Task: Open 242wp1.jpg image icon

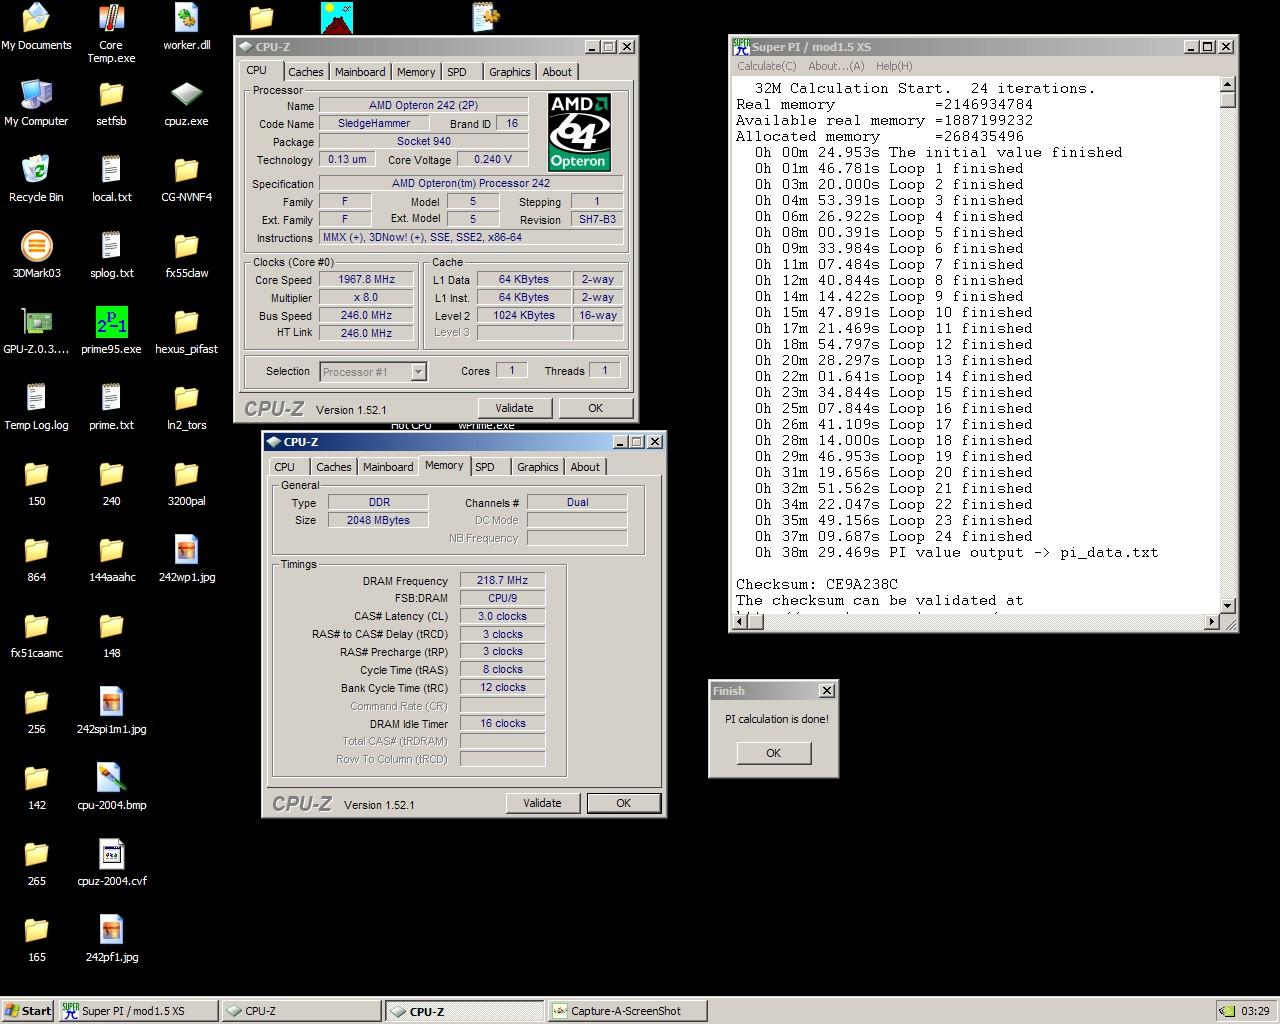Action: coord(186,559)
